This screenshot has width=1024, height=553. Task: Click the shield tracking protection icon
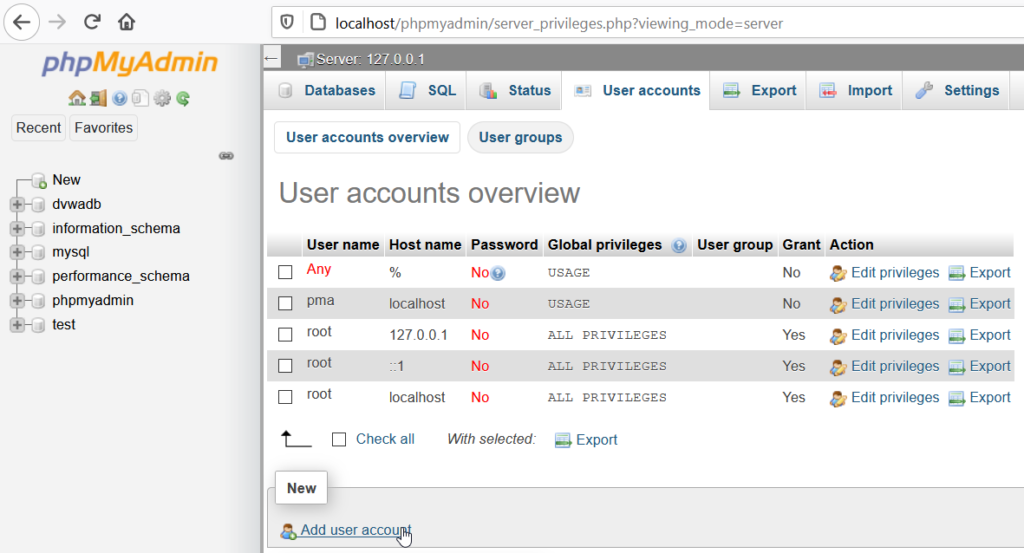click(x=287, y=23)
